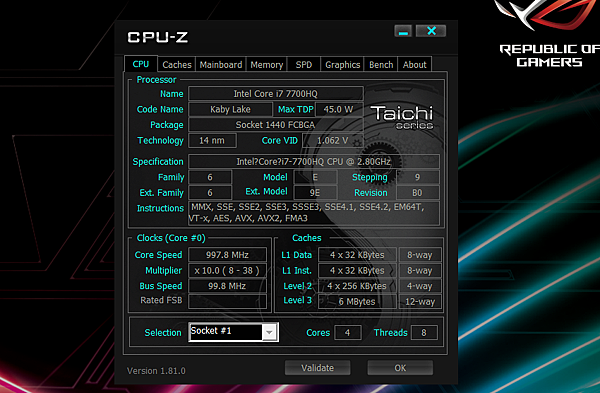The image size is (600, 393).
Task: Minimize the CPU-Z window
Action: tap(403, 31)
